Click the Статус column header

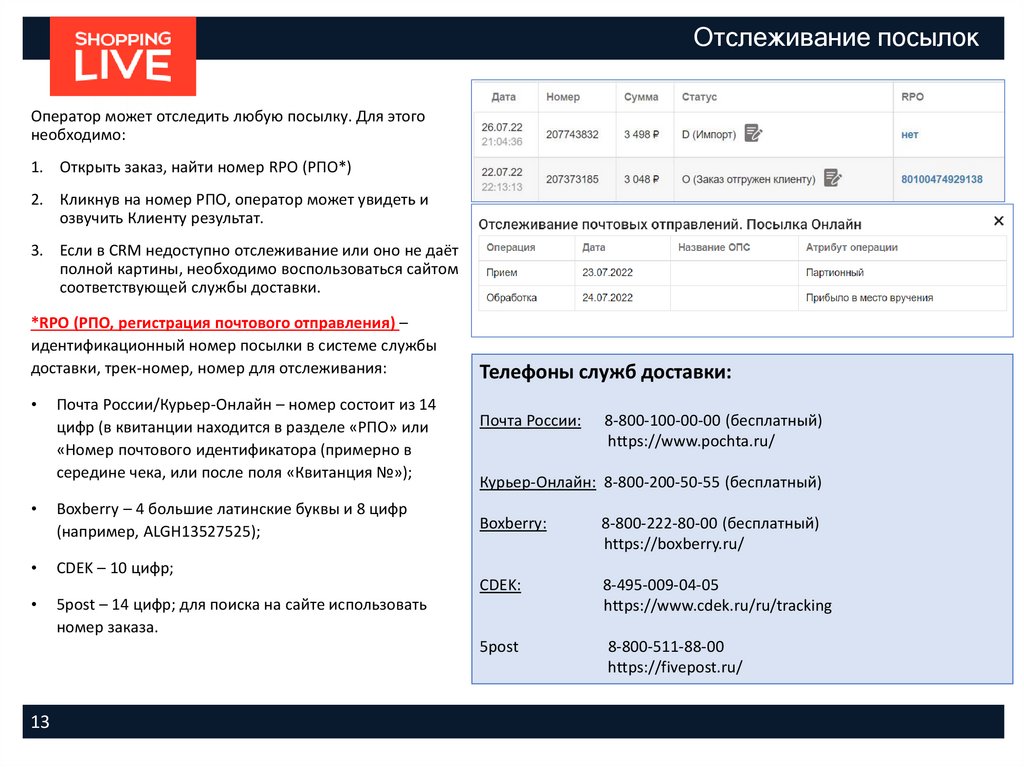(699, 97)
